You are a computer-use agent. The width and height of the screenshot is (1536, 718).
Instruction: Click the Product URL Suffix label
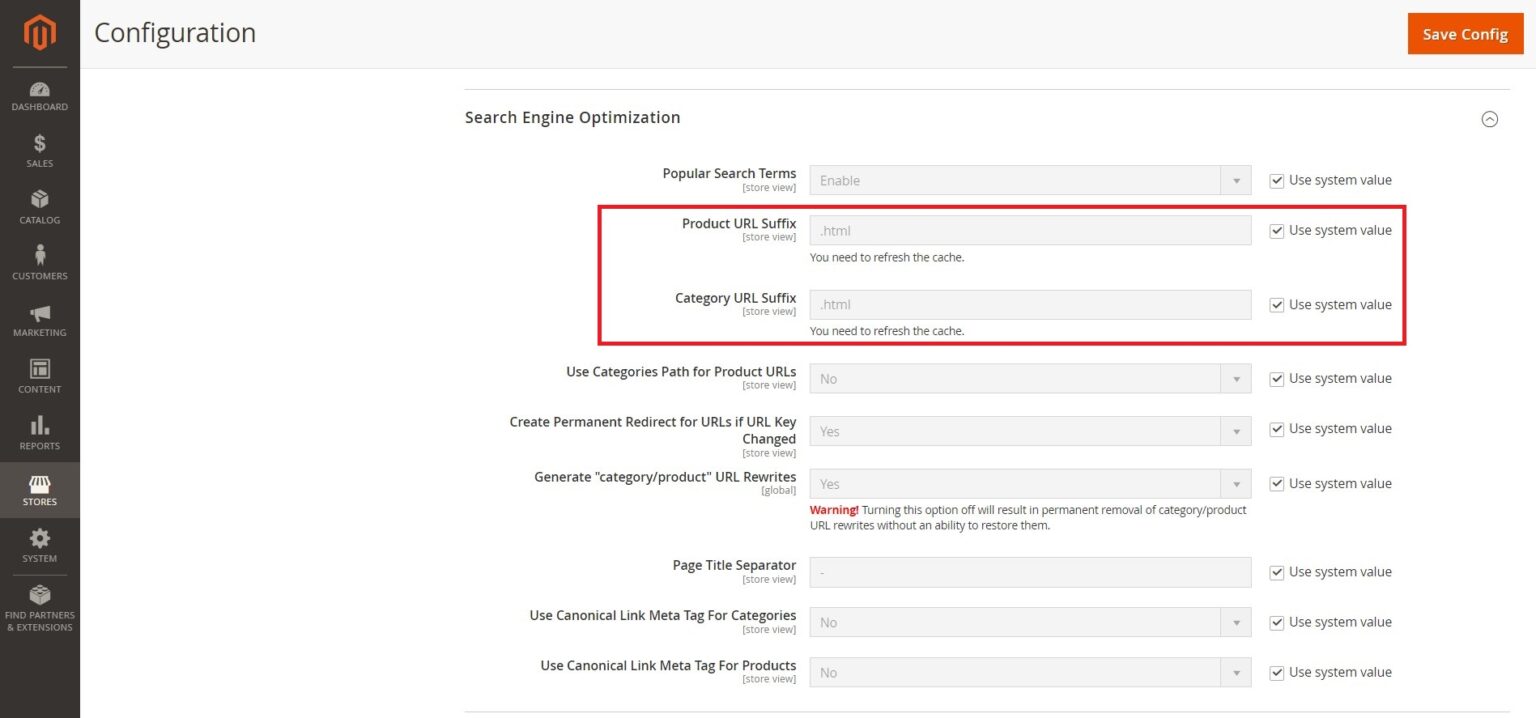coord(739,223)
